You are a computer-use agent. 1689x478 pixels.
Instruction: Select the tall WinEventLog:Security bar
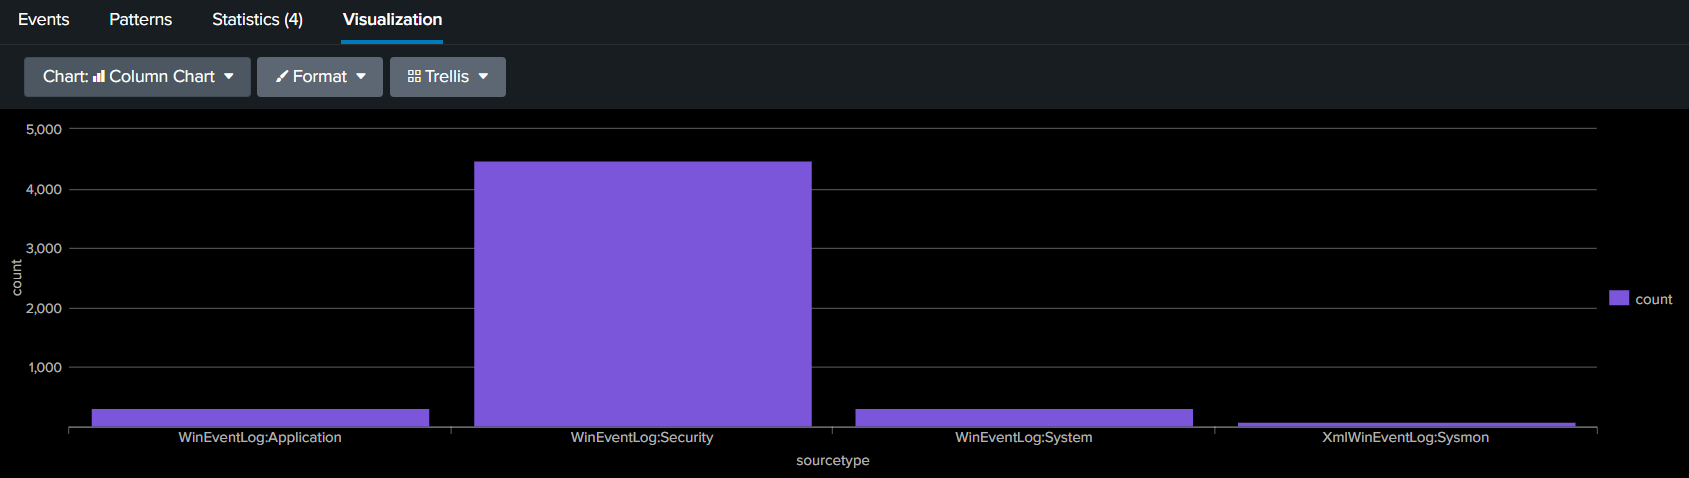[642, 294]
